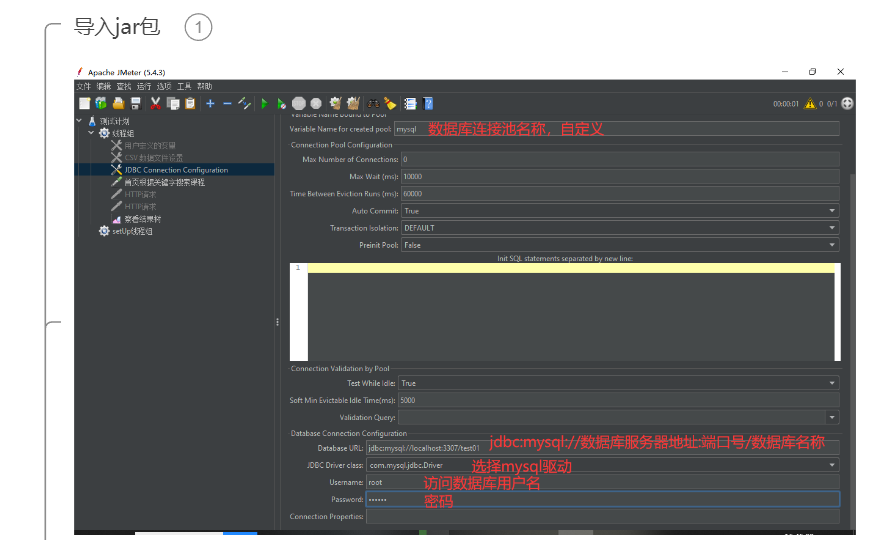Open the Templates toolbar icon
This screenshot has height=540, width=893.
point(101,103)
